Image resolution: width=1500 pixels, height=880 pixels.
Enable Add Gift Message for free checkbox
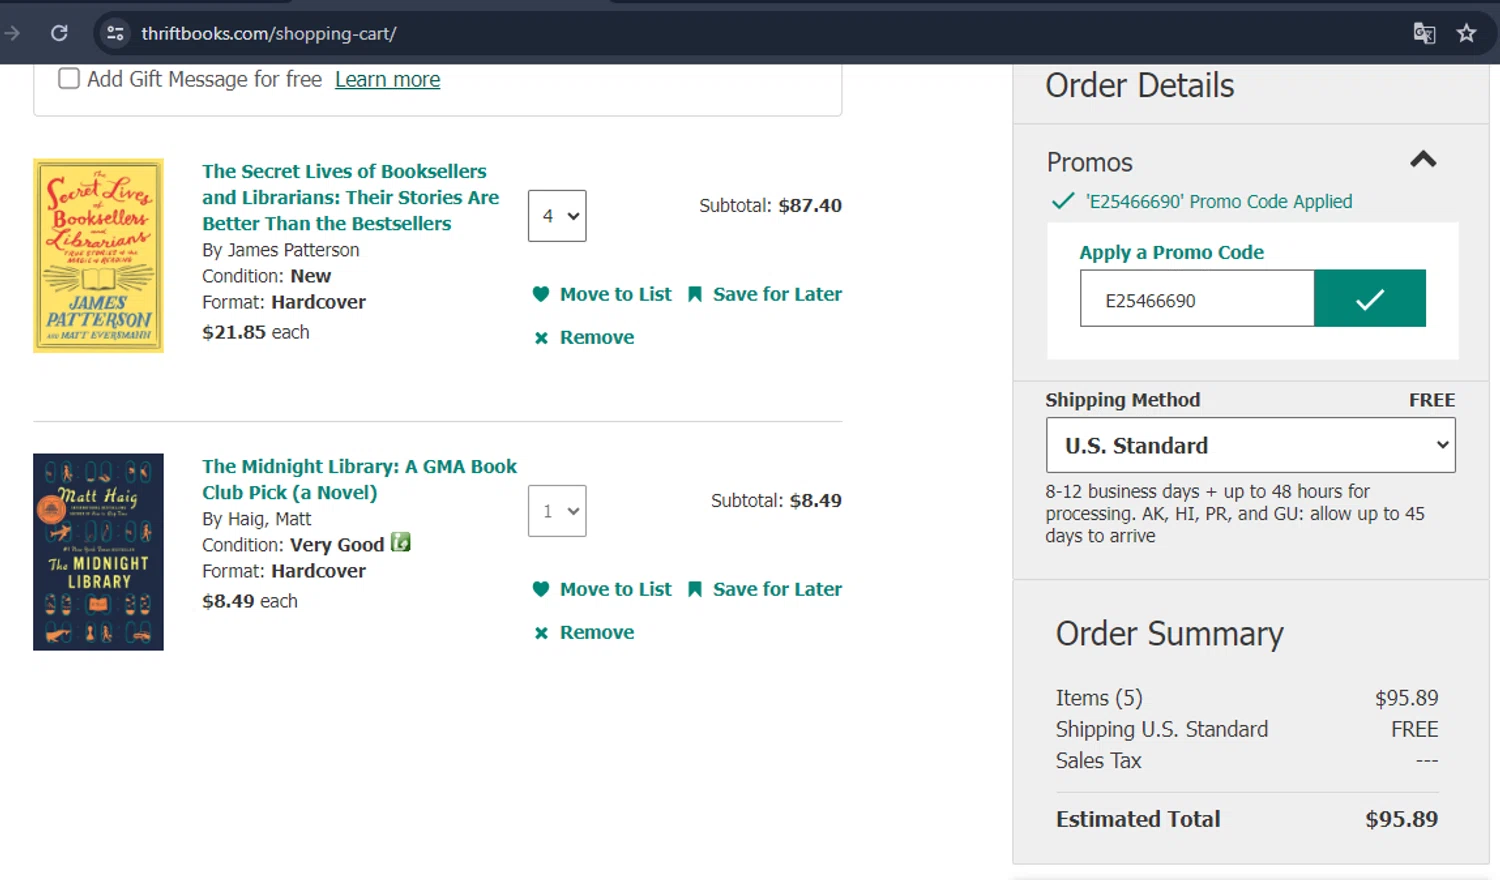(69, 78)
